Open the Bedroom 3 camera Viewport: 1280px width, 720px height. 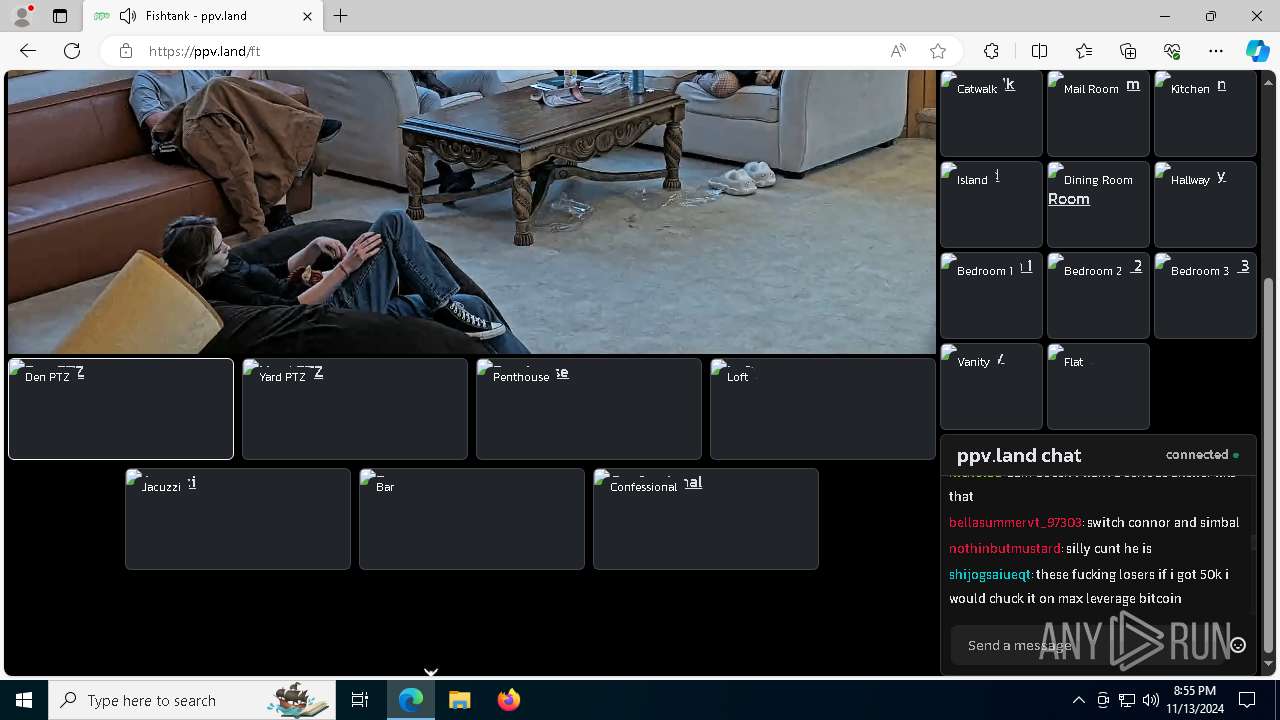coord(1205,295)
